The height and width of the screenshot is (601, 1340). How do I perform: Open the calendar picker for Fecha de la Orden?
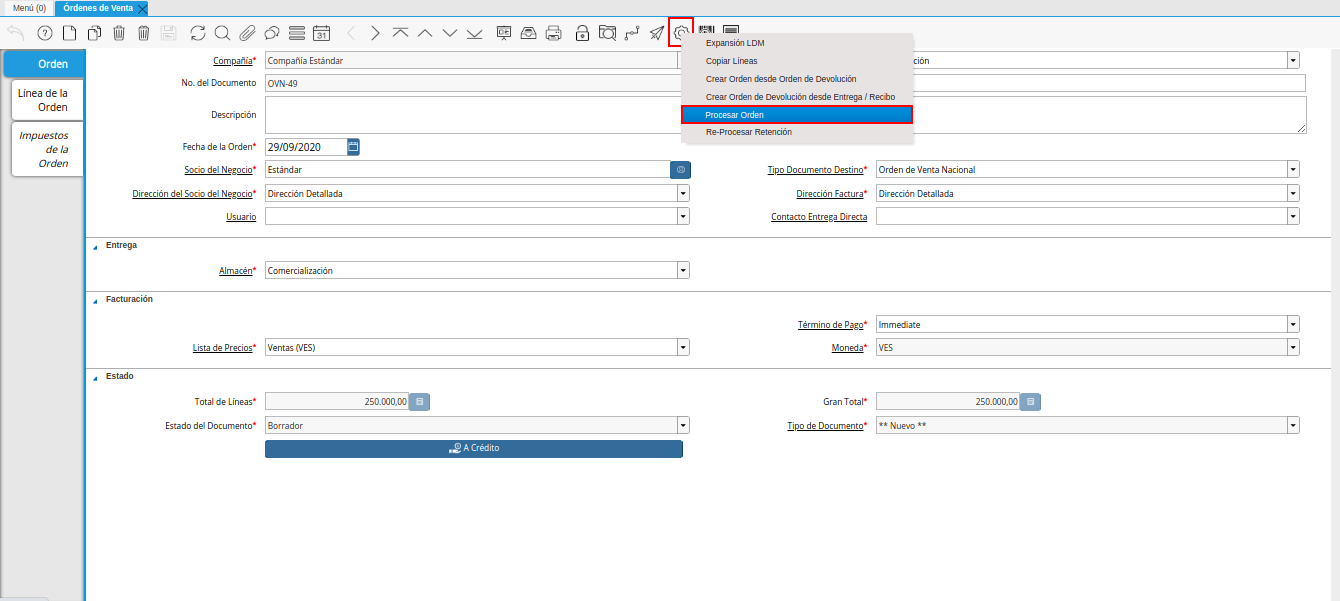pyautogui.click(x=353, y=147)
